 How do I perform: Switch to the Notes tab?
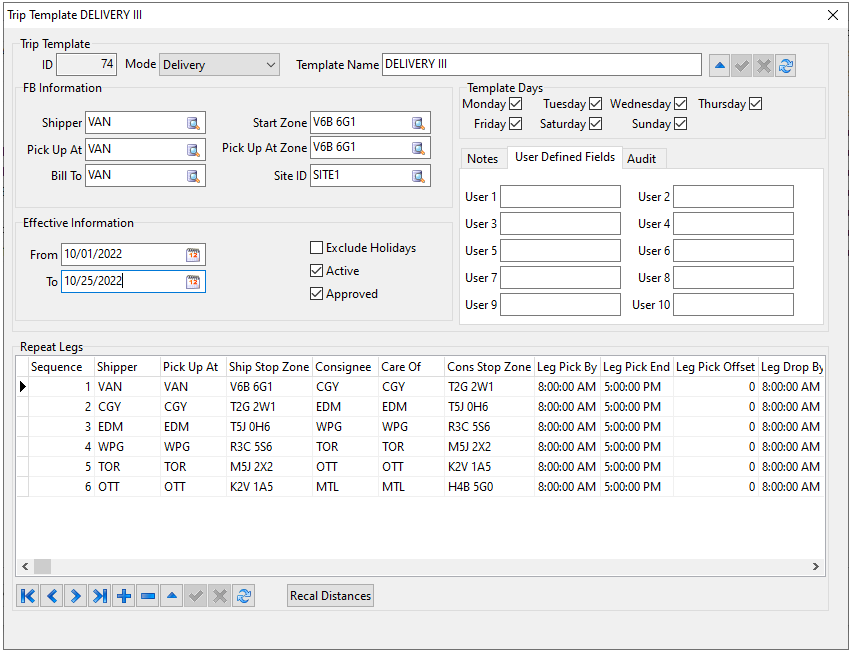point(482,159)
